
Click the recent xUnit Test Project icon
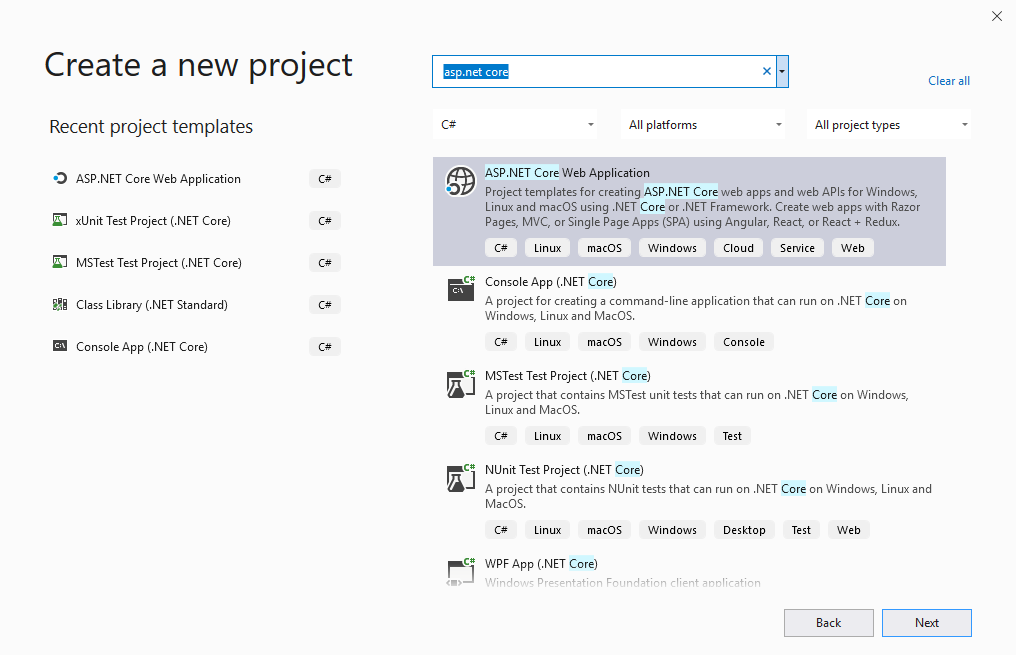[x=60, y=220]
